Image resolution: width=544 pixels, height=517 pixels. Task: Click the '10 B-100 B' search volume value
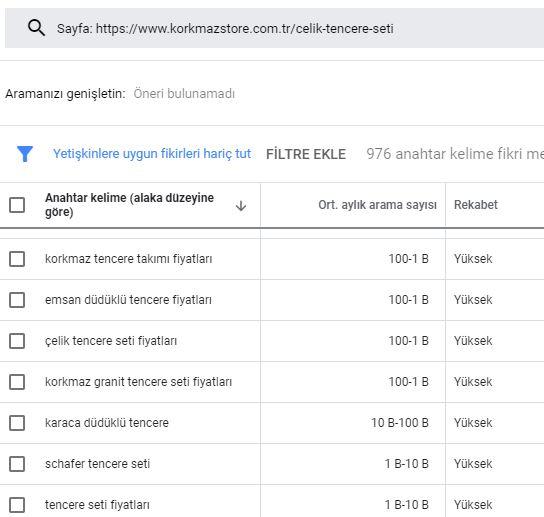400,423
